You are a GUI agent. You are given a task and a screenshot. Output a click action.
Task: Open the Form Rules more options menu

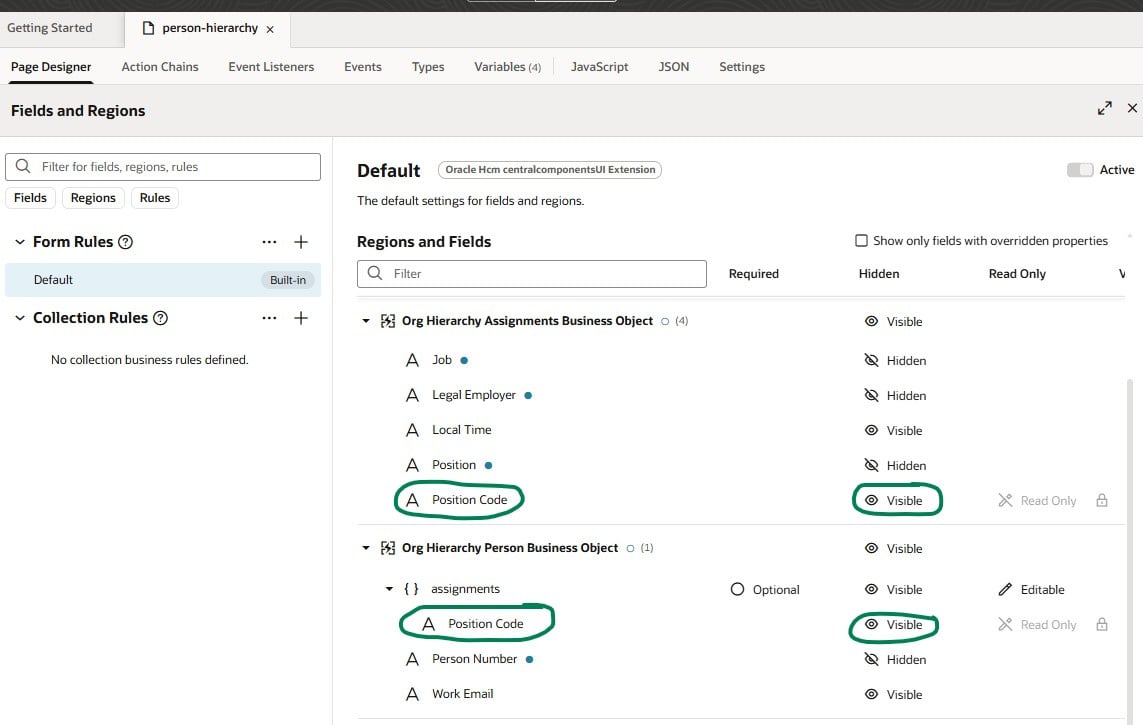pos(269,242)
